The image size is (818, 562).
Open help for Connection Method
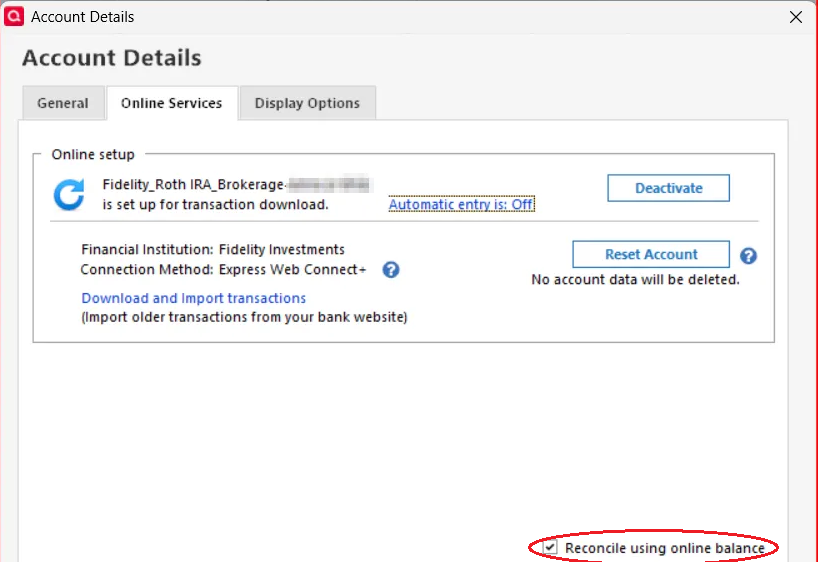391,270
